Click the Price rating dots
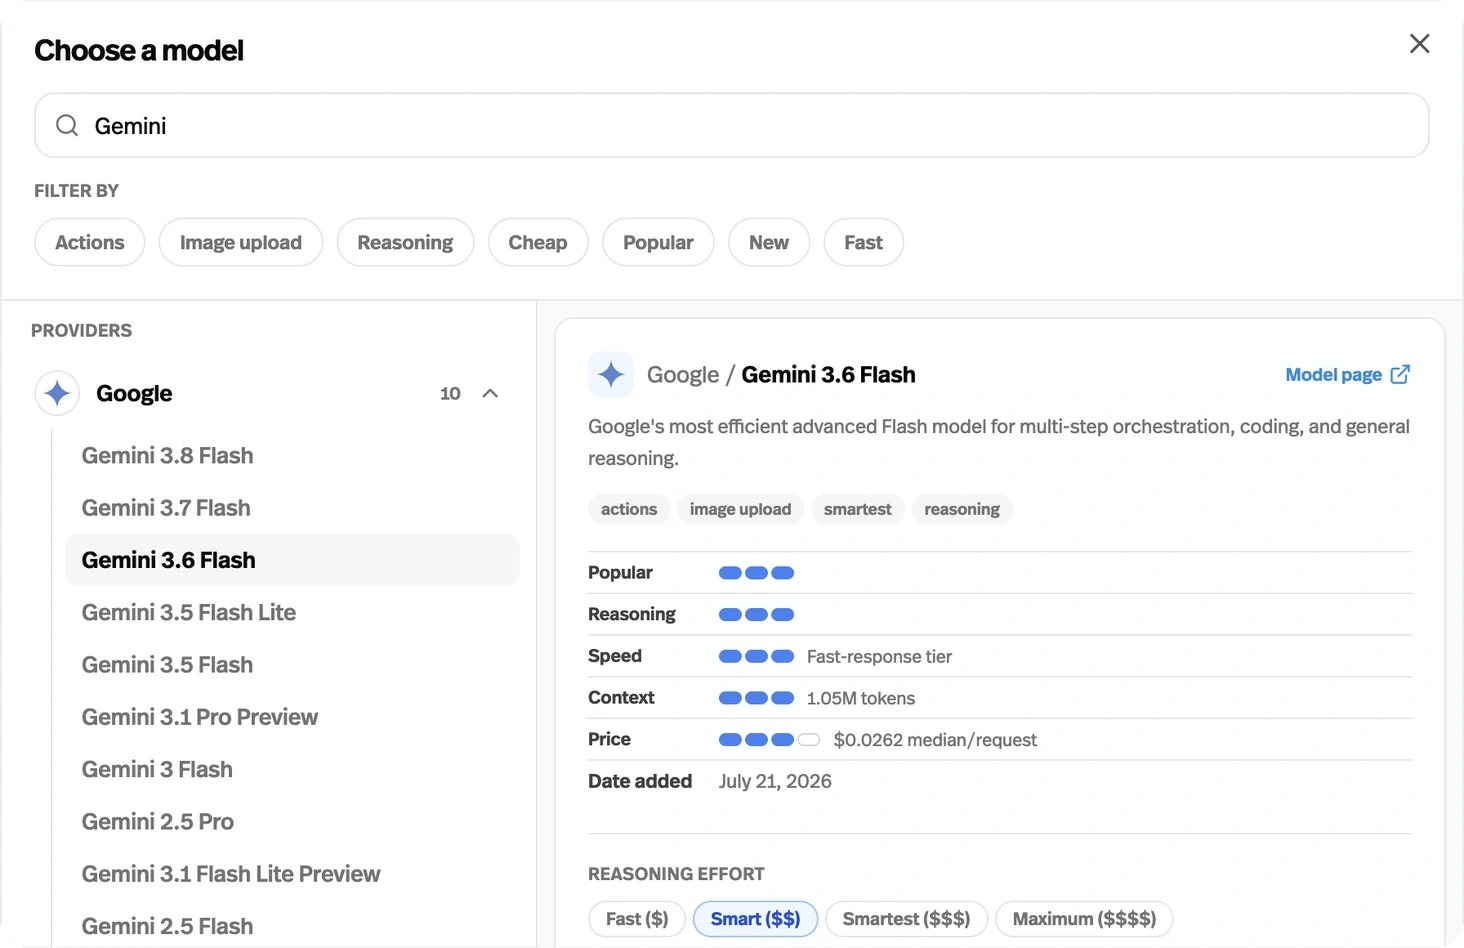Viewport: 1464px width, 948px height. point(769,740)
